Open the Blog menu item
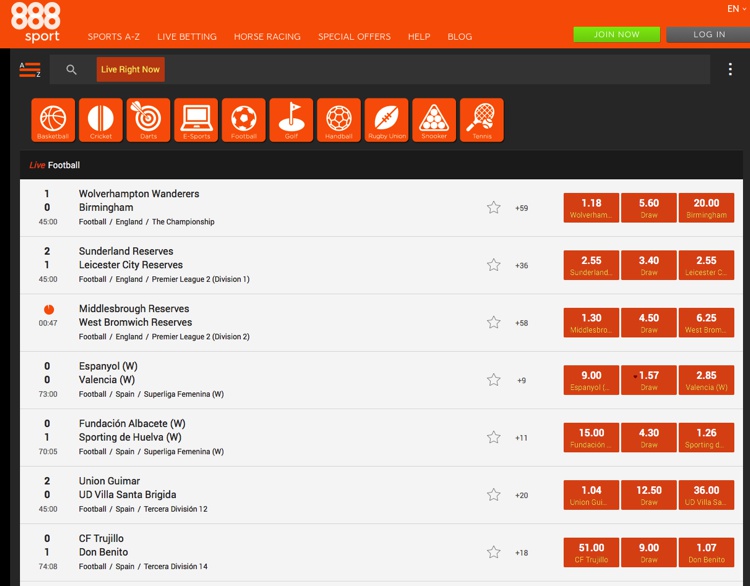The width and height of the screenshot is (750, 586). click(460, 37)
